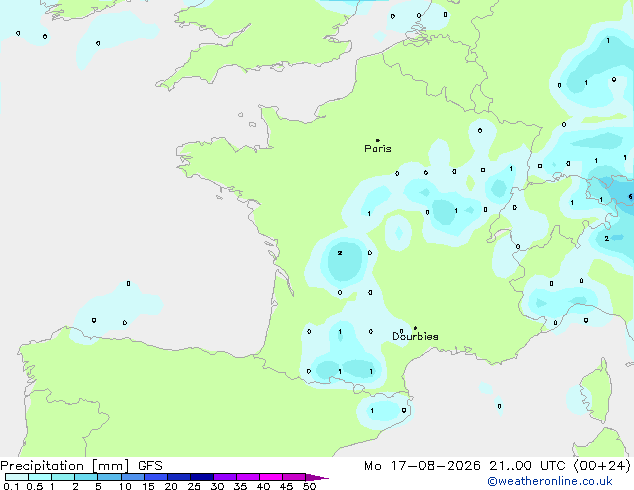Screen dimensions: 634x490
Task: Click the 20–25 mm legend color swatch
Action: pos(178,477)
